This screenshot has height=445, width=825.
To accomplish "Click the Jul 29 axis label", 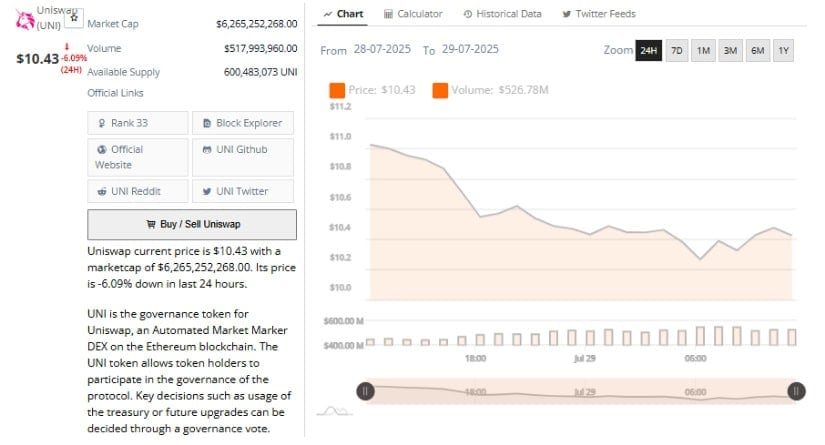I will click(585, 359).
